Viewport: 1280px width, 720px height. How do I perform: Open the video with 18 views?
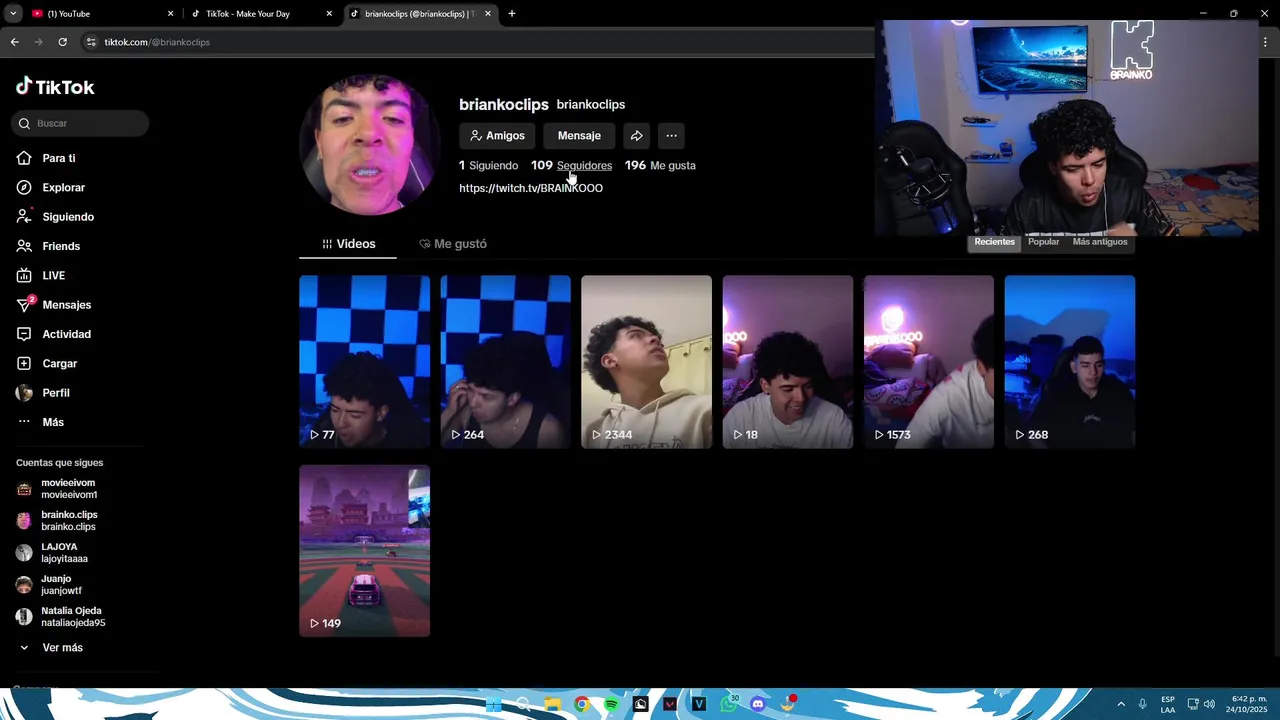pos(788,362)
